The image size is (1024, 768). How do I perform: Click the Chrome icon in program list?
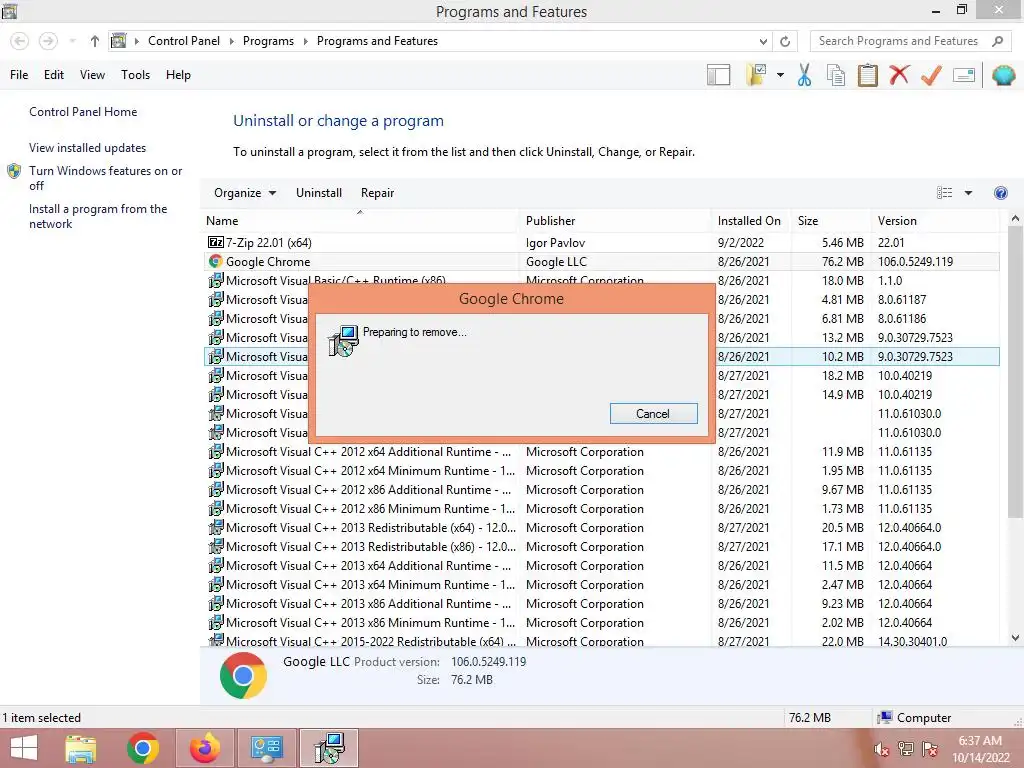(x=216, y=261)
